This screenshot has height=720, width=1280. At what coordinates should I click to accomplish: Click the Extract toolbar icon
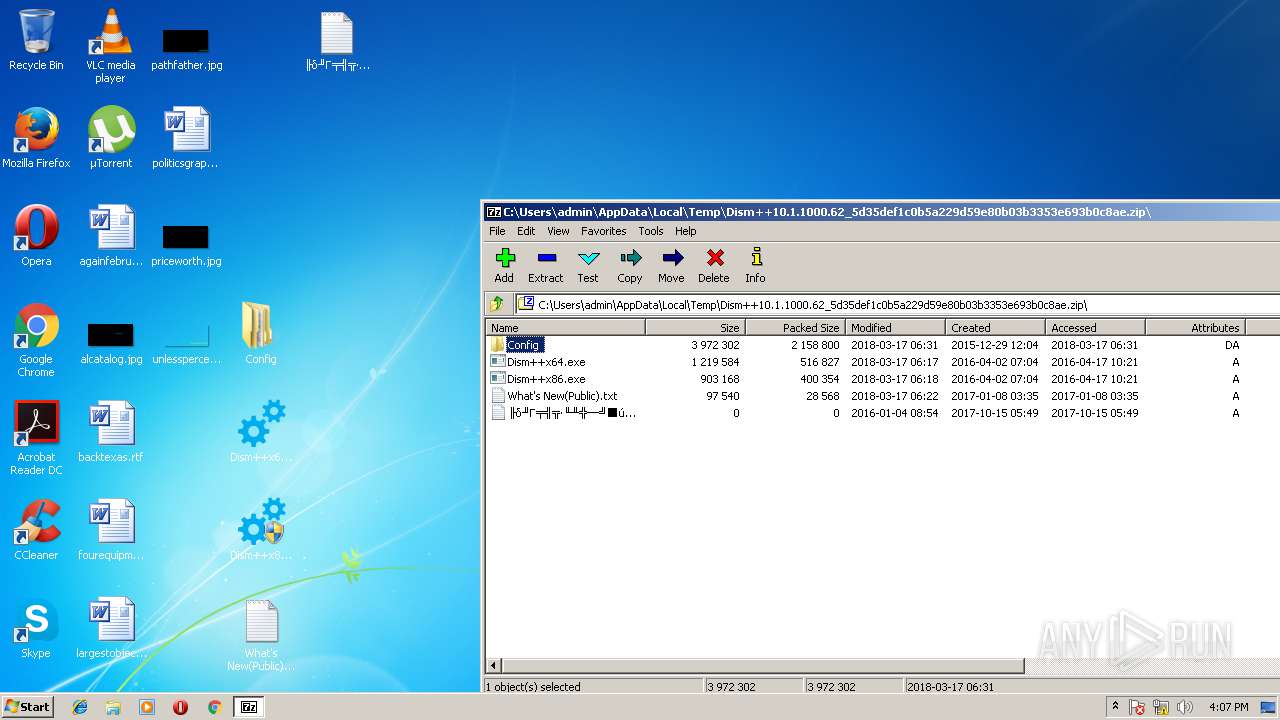pos(546,266)
